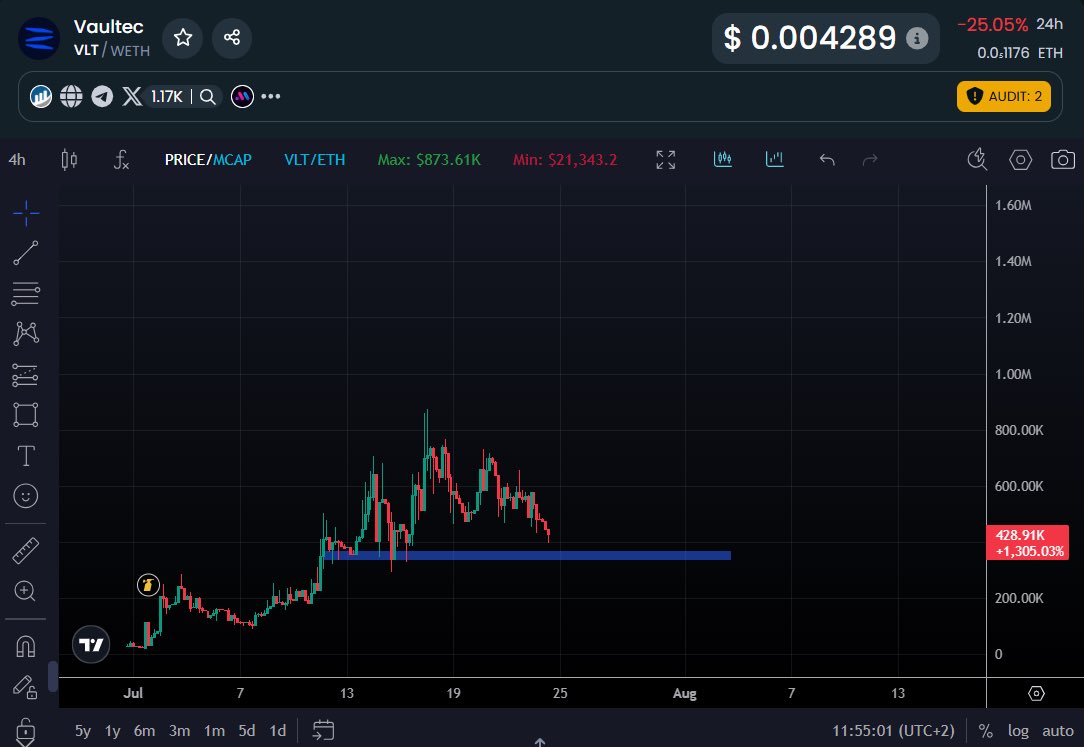Viewport: 1084px width, 747px height.
Task: Open candlestick chart style selector
Action: tap(69, 160)
